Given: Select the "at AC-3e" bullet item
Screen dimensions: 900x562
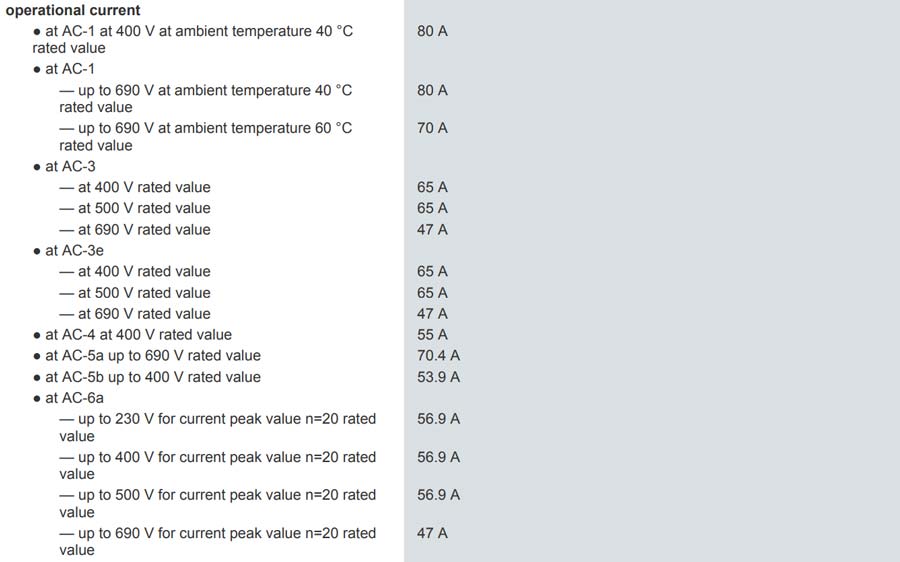Looking at the screenshot, I should coord(68,251).
